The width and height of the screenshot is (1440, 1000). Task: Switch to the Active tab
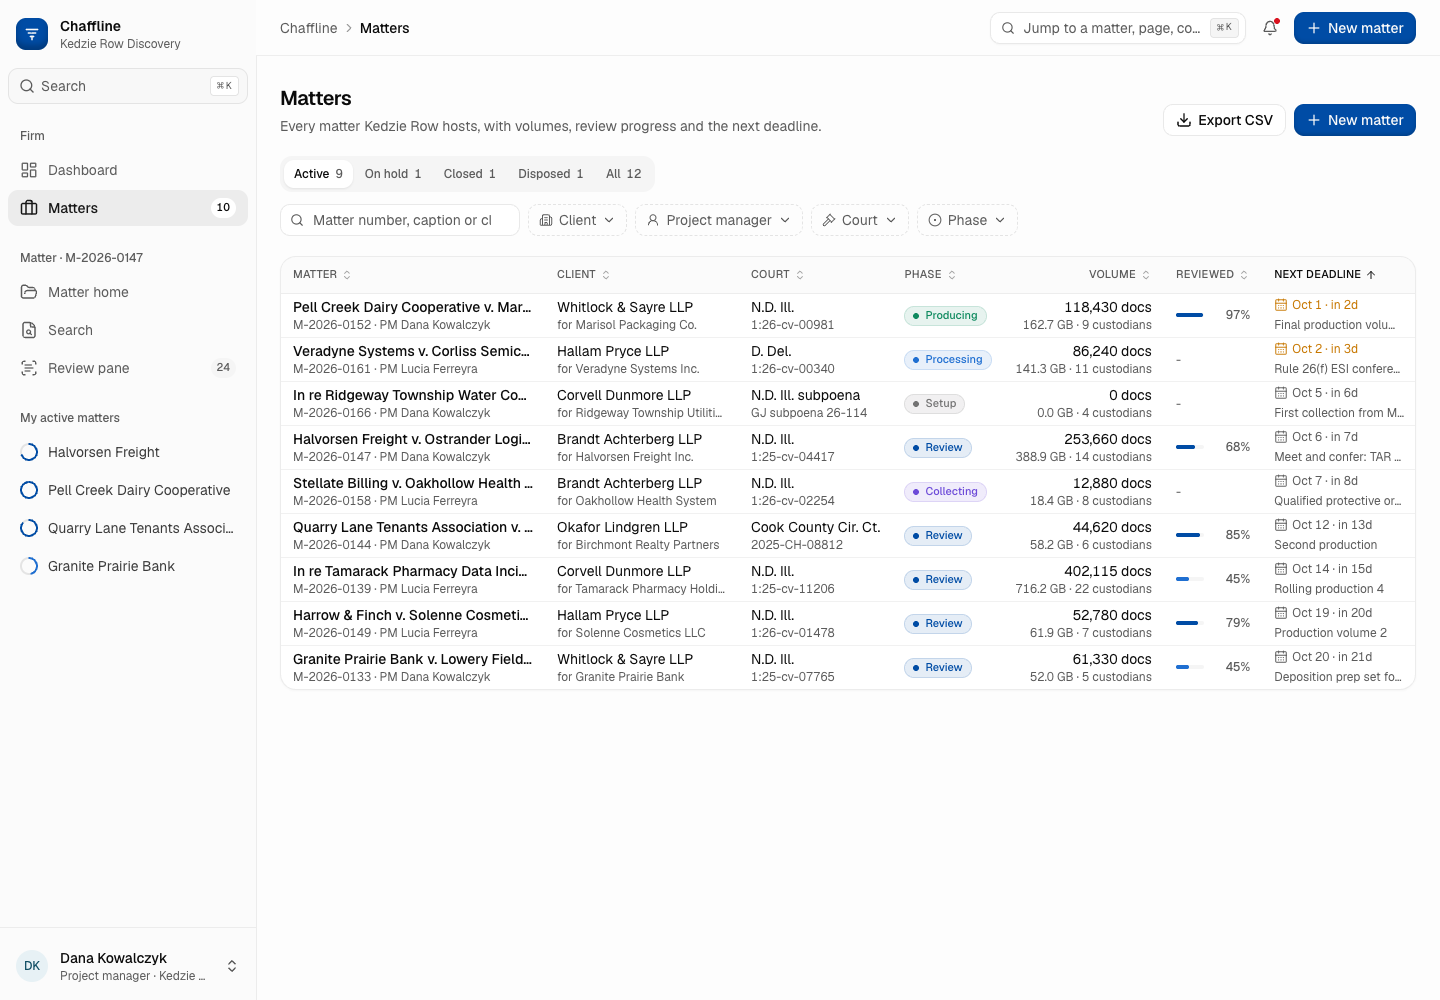318,174
